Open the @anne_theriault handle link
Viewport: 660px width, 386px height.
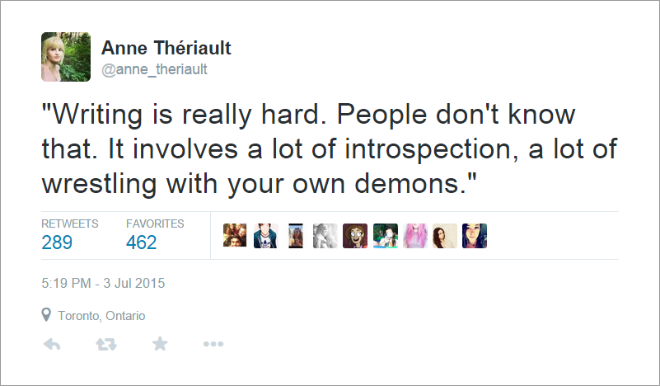pyautogui.click(x=154, y=69)
